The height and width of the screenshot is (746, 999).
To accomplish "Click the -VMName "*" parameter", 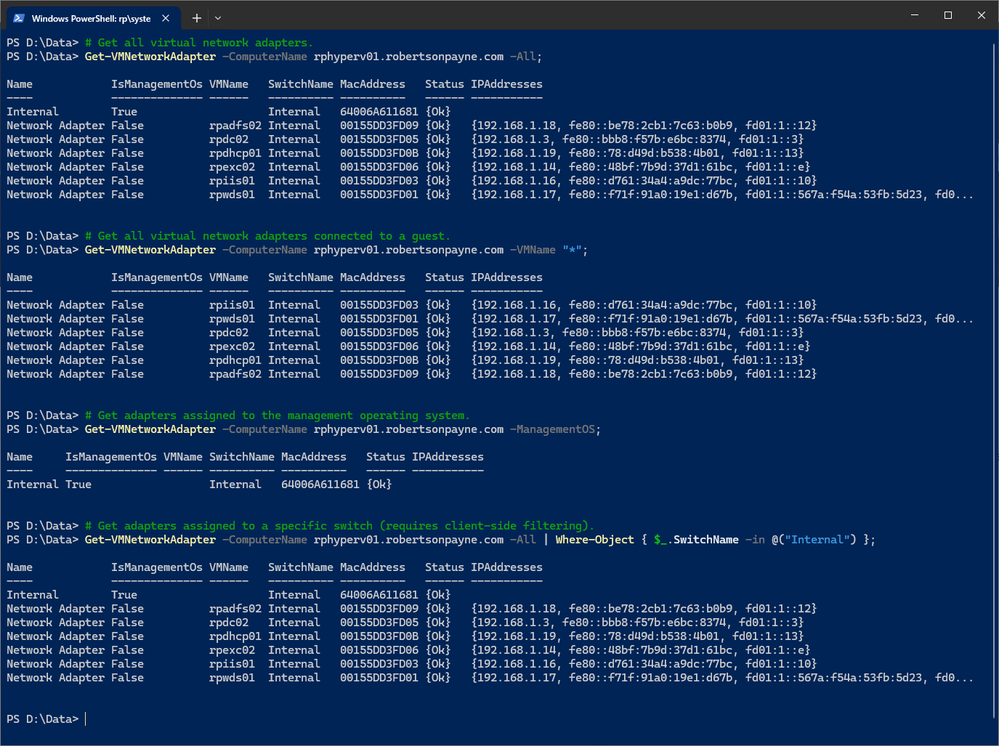I will 546,250.
